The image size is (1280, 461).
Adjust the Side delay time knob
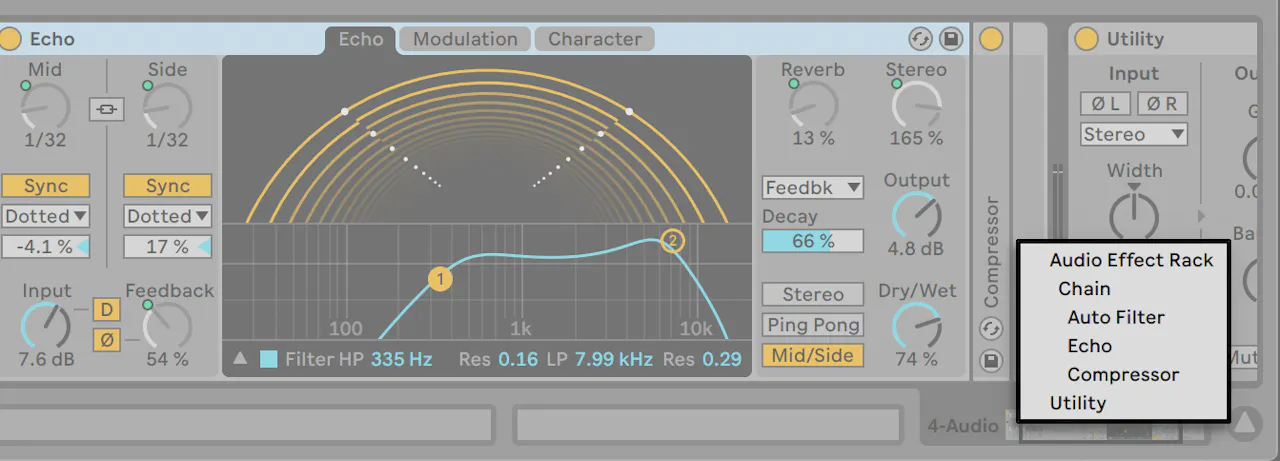pos(167,107)
